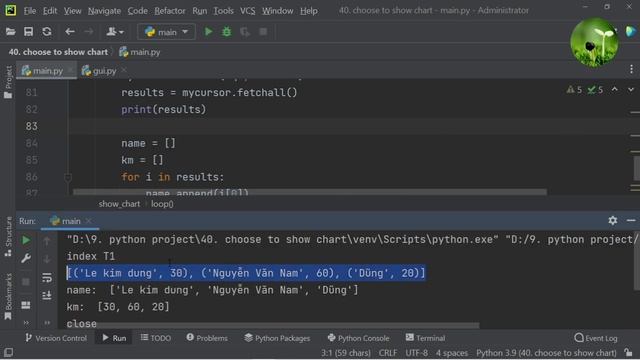Open the Navigate menu
This screenshot has width=640, height=360.
pos(104,11)
